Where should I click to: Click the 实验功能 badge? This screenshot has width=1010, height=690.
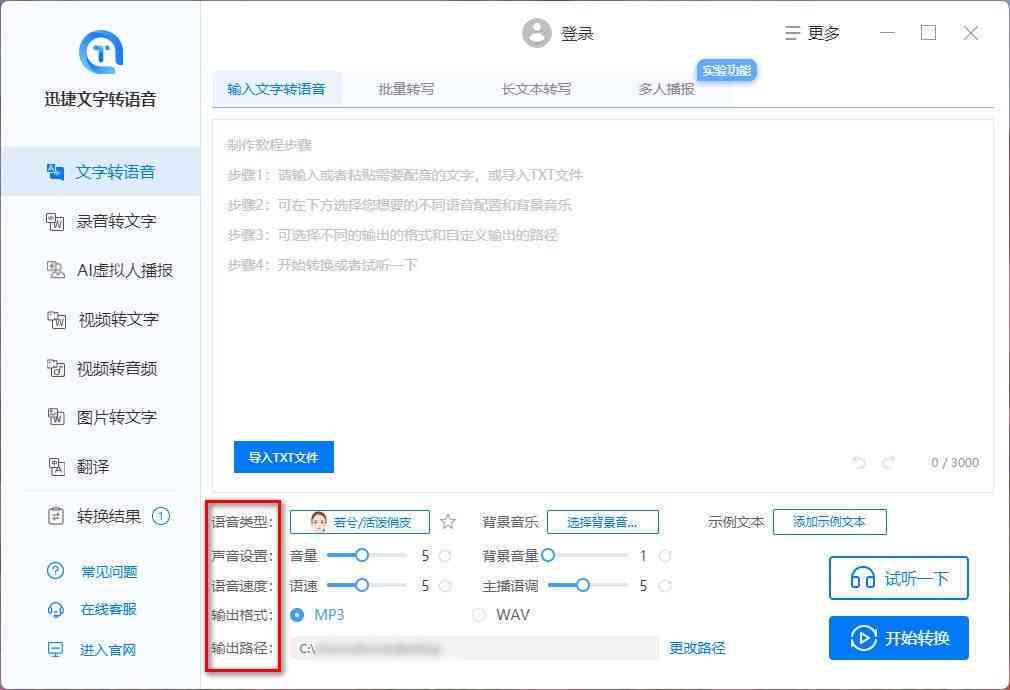click(727, 70)
